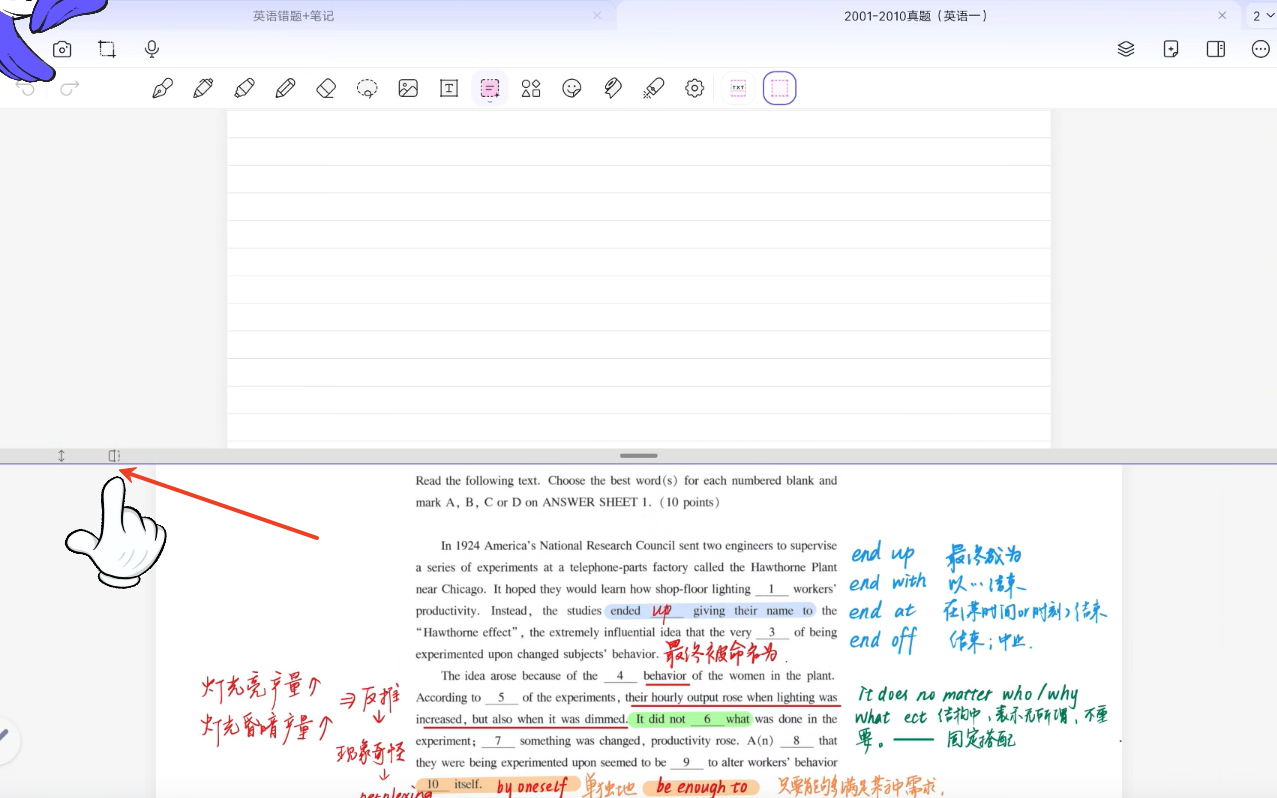Select the laser pointer tool
This screenshot has width=1277, height=798.
[x=654, y=88]
